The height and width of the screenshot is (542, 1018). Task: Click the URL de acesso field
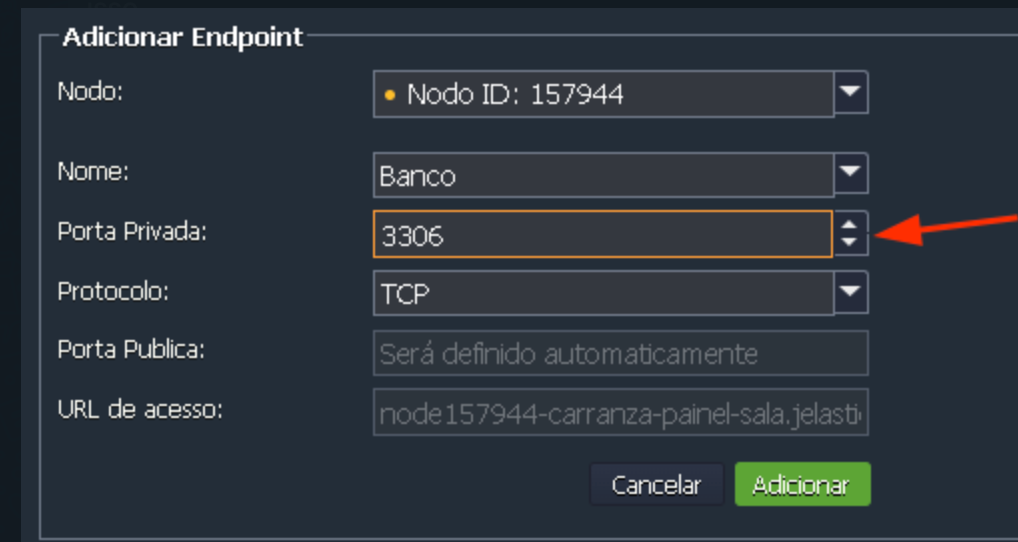(x=620, y=412)
